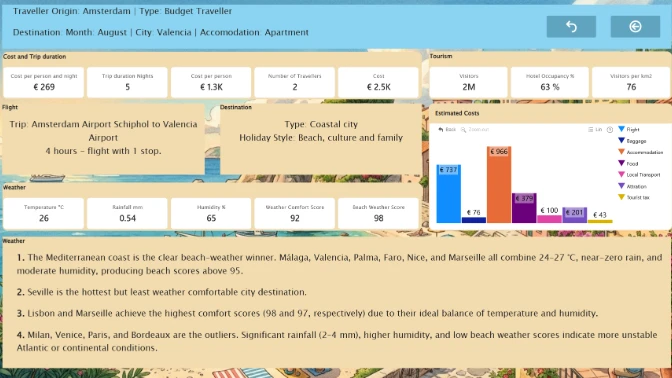Click weather note 2 about Seville
The image size is (672, 378).
pyautogui.click(x=162, y=292)
